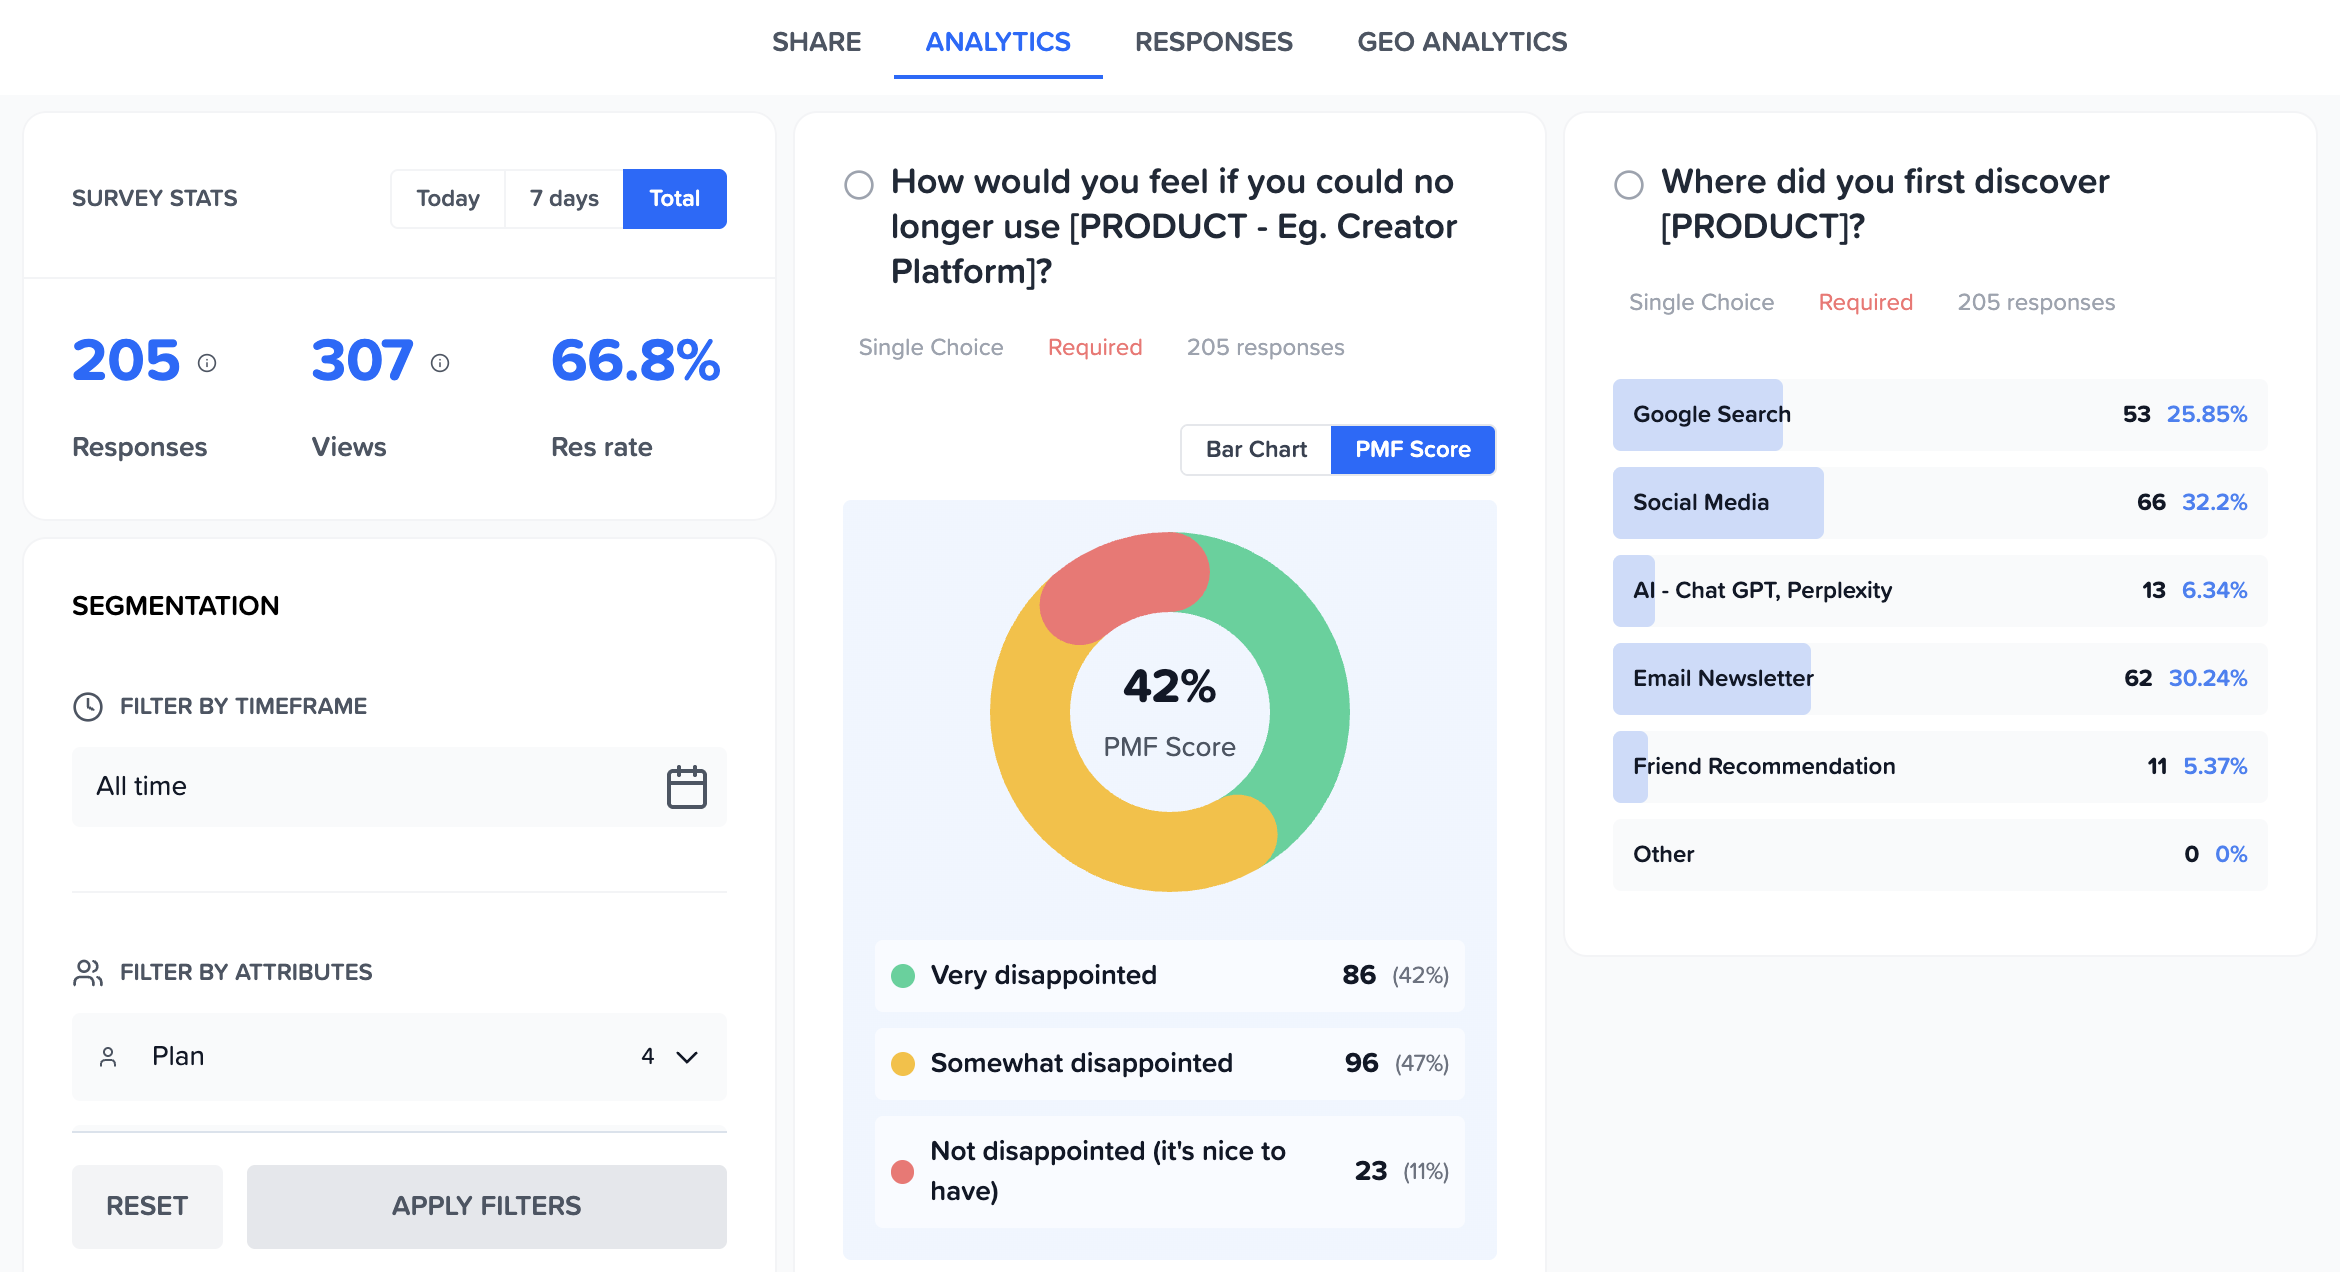Image resolution: width=2340 pixels, height=1272 pixels.
Task: Switch the PMF question to Bar Chart view
Action: coord(1255,449)
